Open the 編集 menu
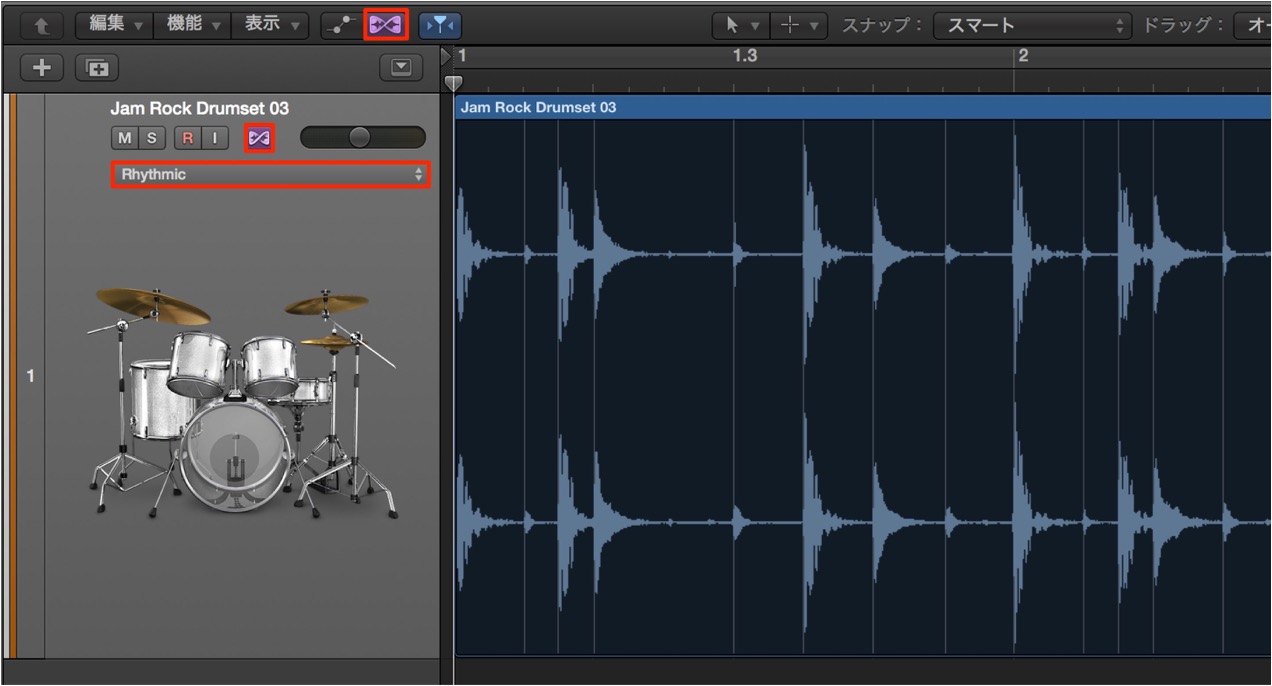 pyautogui.click(x=115, y=24)
